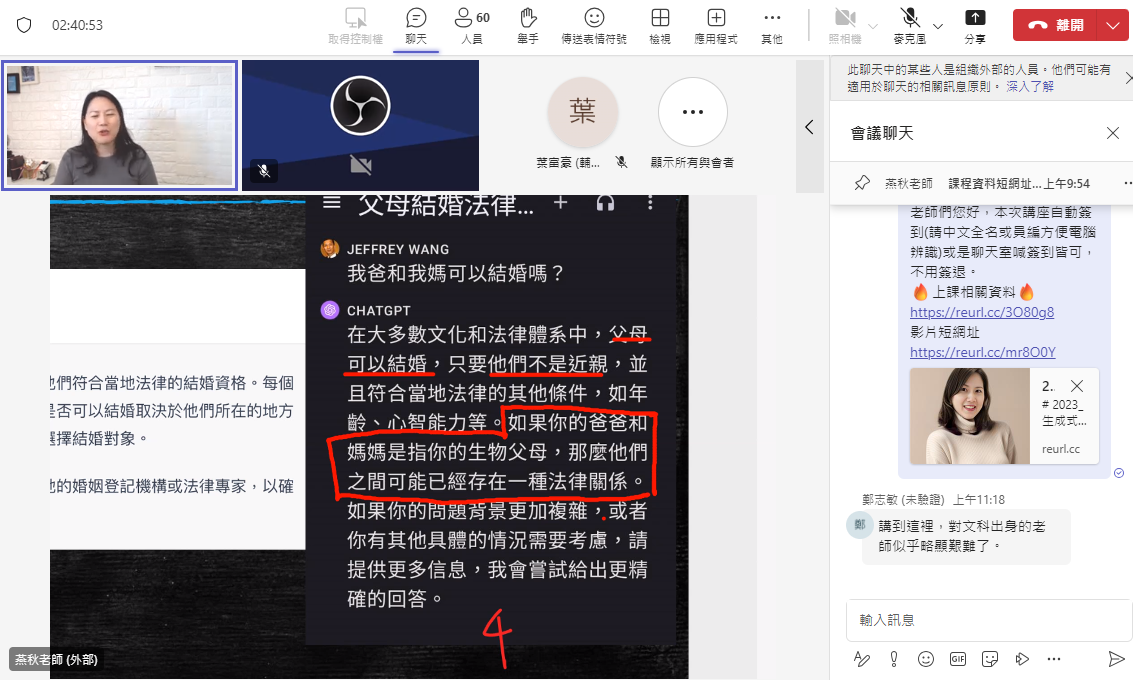Open hamburger menu in shared ChatGPT screen
This screenshot has height=680, width=1133.
tap(332, 202)
